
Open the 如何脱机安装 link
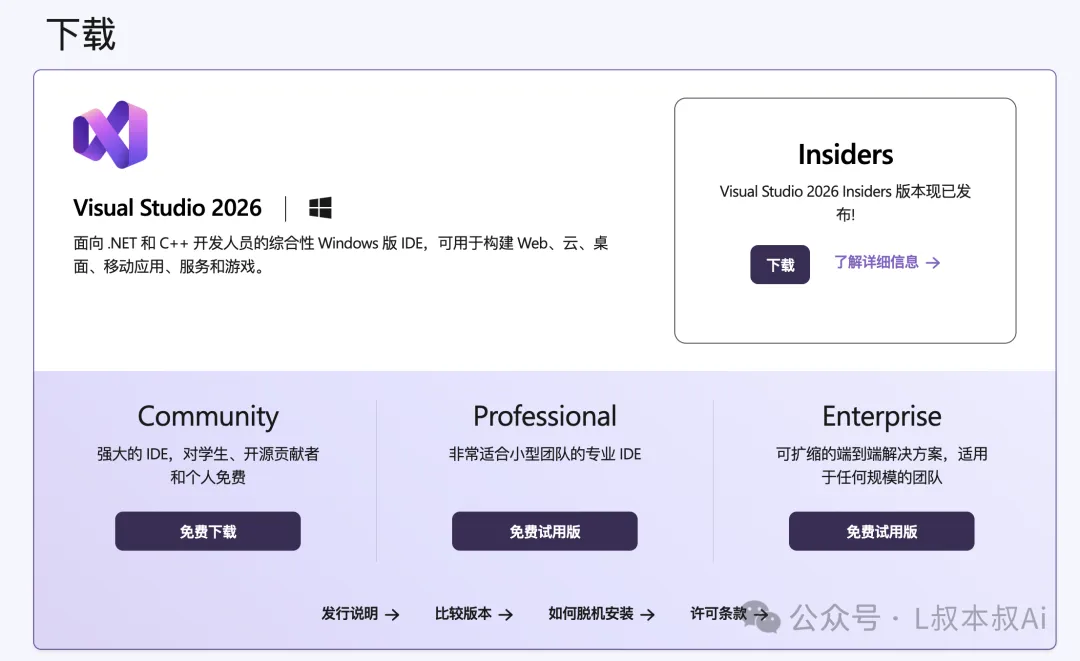click(x=601, y=613)
